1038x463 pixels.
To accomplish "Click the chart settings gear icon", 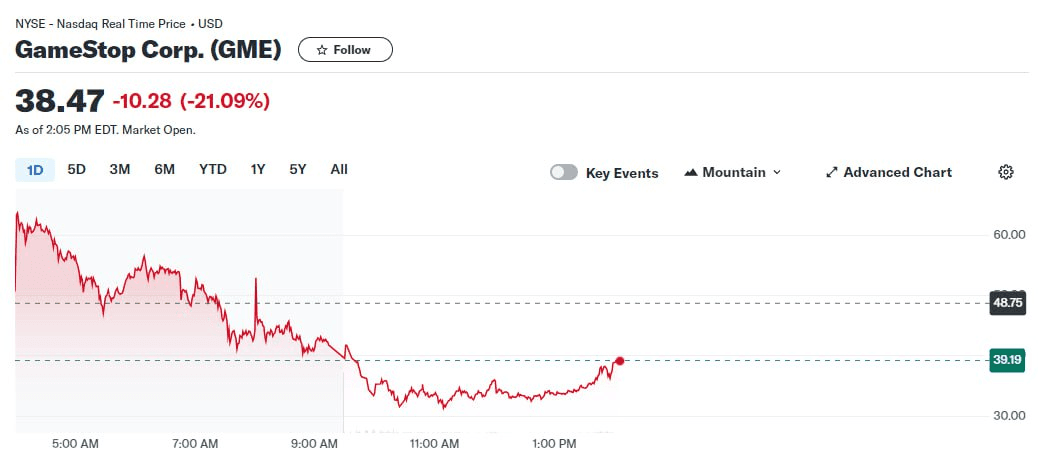I will pyautogui.click(x=1006, y=172).
